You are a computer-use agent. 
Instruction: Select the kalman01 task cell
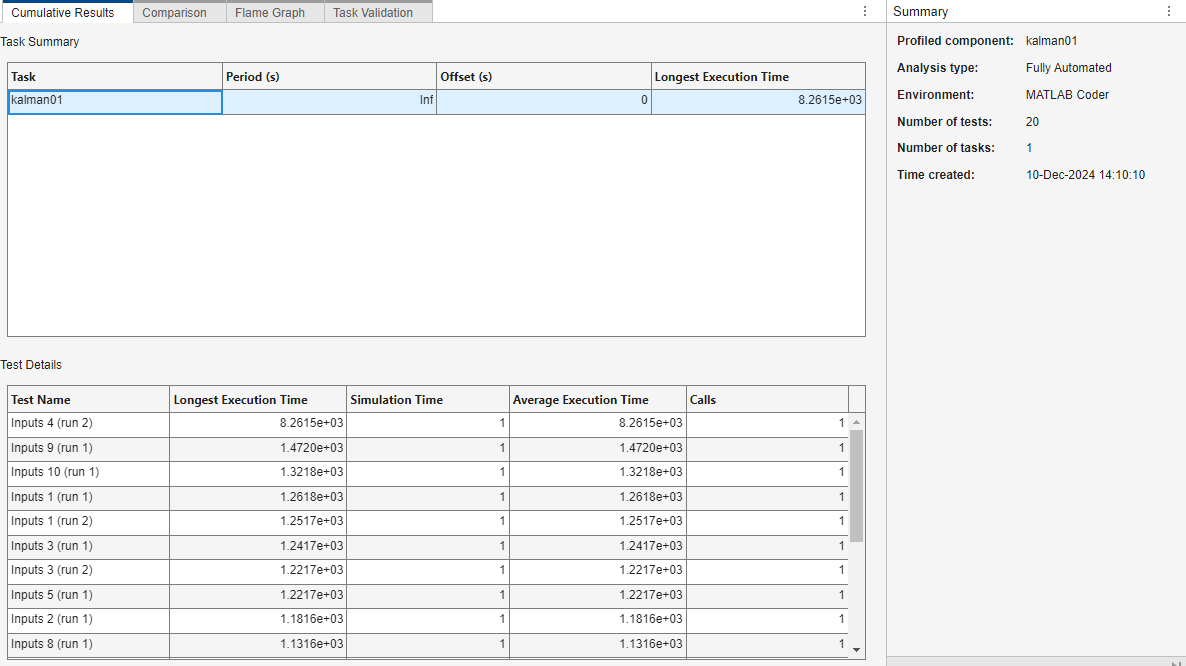[x=114, y=101]
